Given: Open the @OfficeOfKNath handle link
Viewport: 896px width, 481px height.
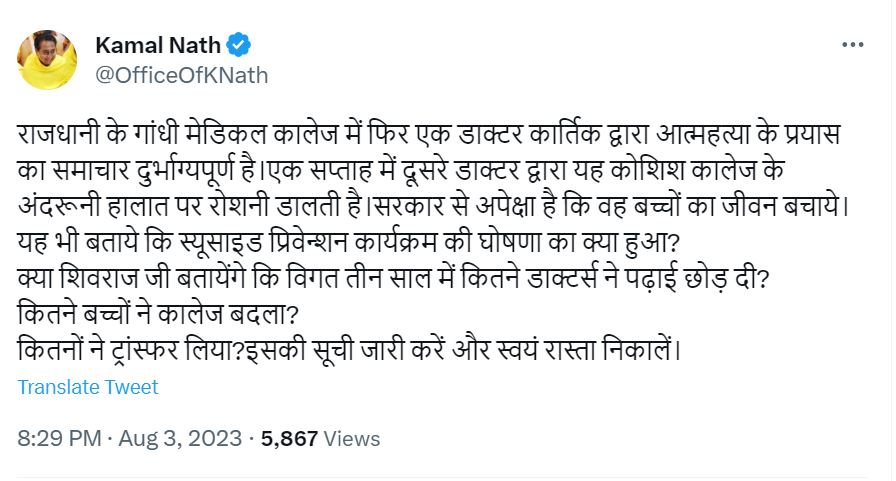Looking at the screenshot, I should point(181,75).
